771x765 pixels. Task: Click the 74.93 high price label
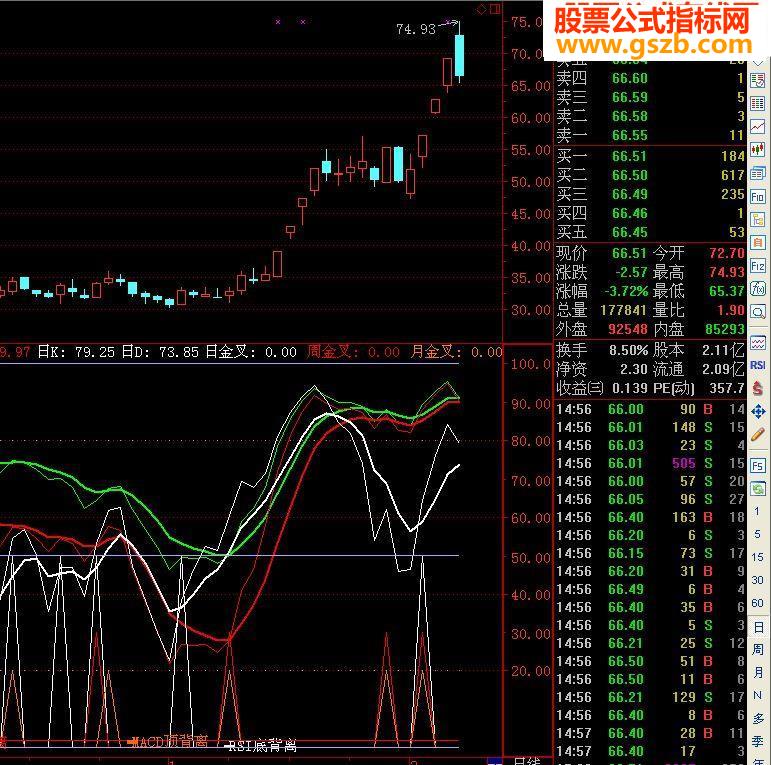coord(416,29)
